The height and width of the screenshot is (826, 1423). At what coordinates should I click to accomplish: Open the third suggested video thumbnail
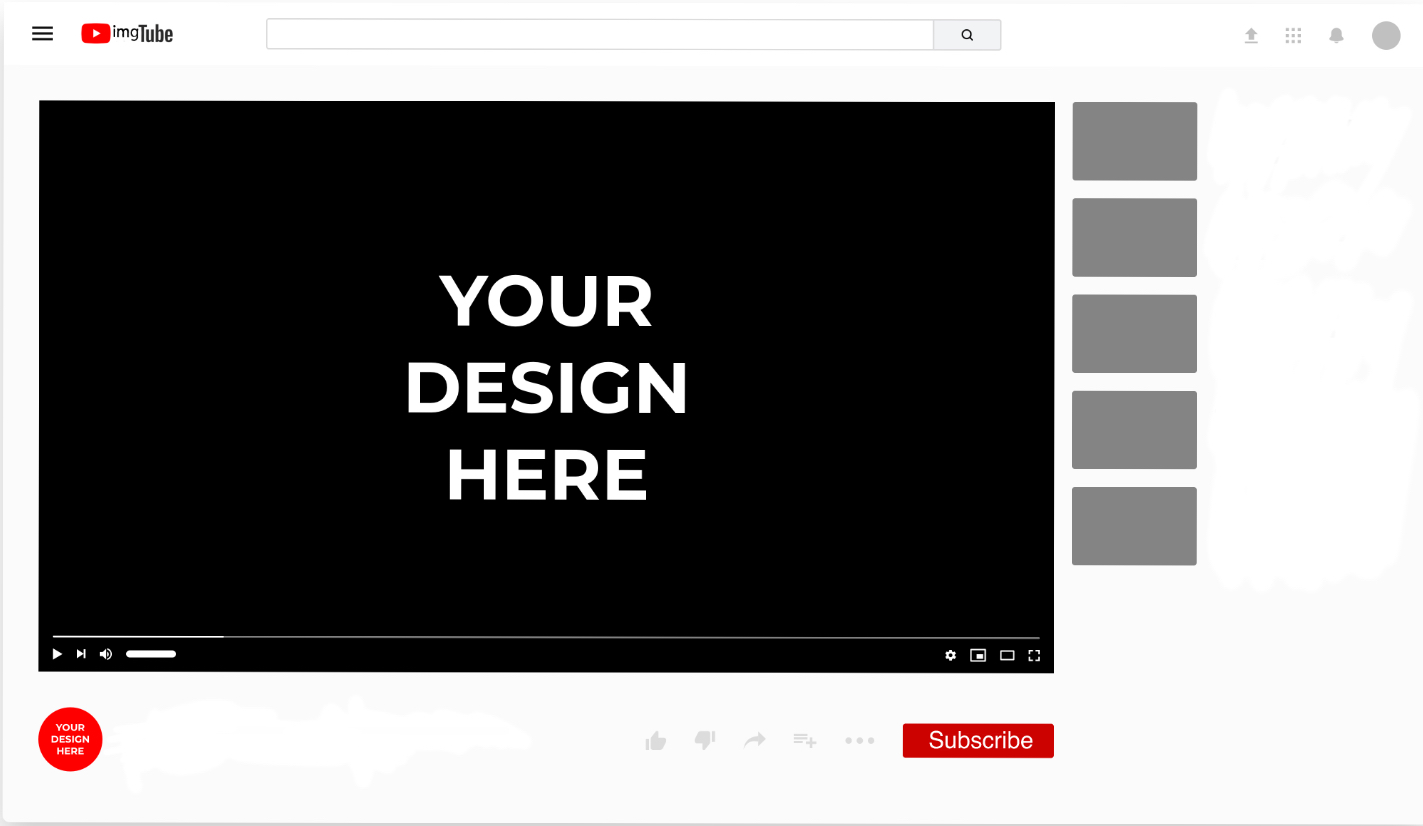(1134, 333)
